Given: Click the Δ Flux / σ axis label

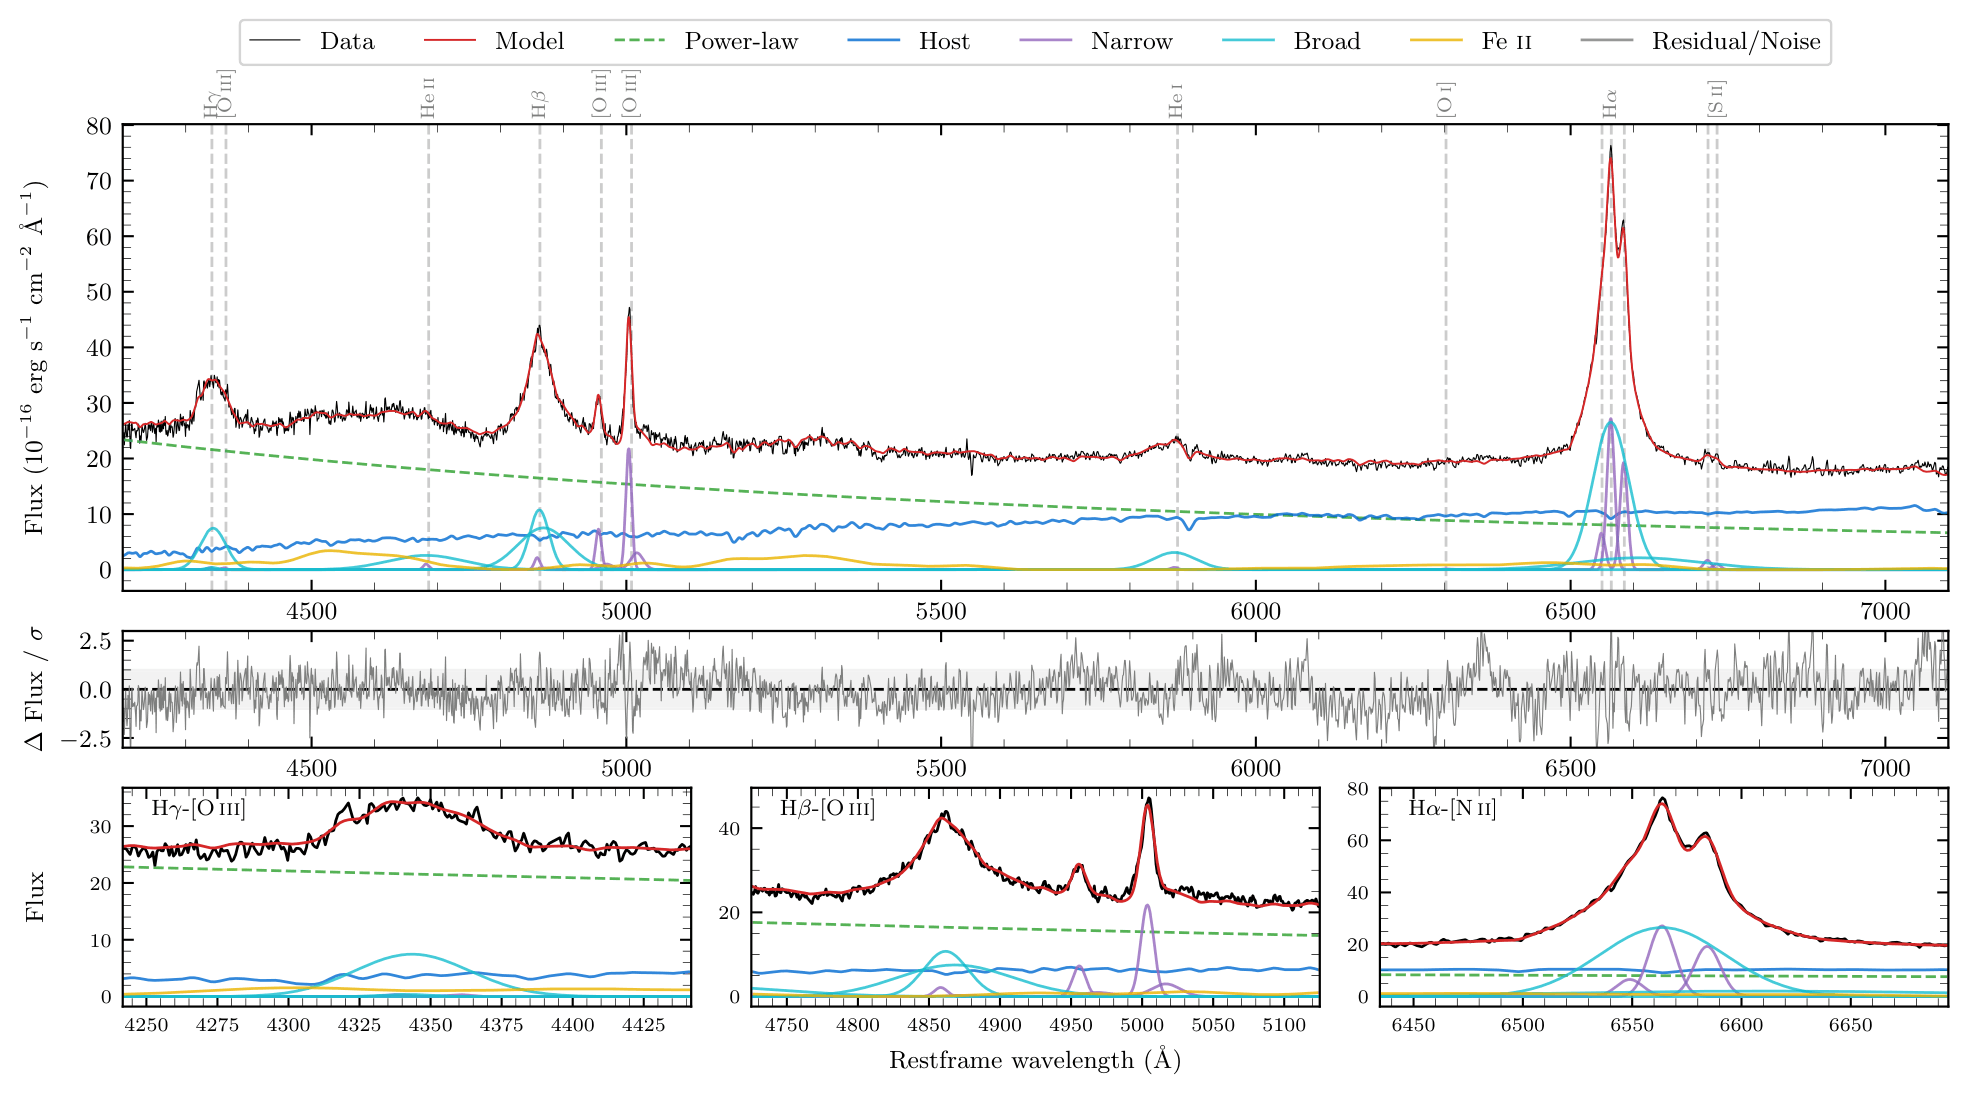Looking at the screenshot, I should point(36,689).
